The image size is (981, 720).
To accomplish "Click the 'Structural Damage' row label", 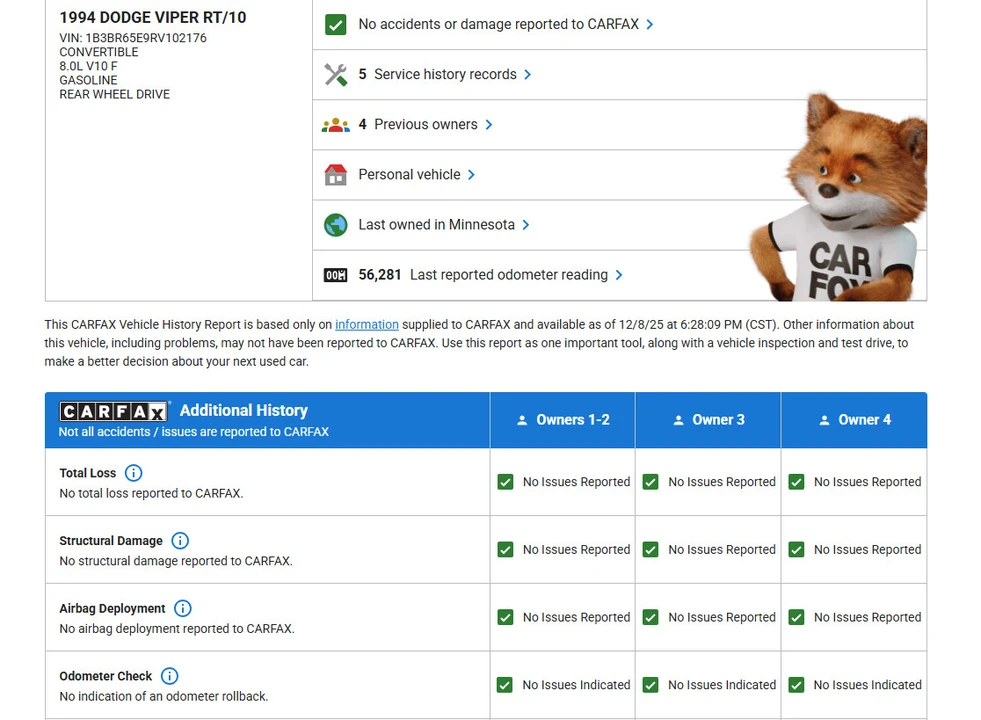I will point(111,540).
